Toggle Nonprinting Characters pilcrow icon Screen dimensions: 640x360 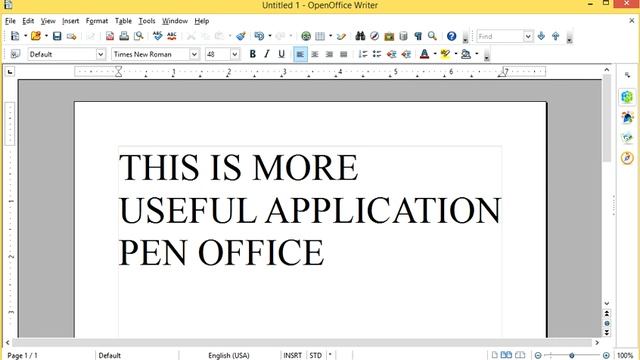coord(418,36)
